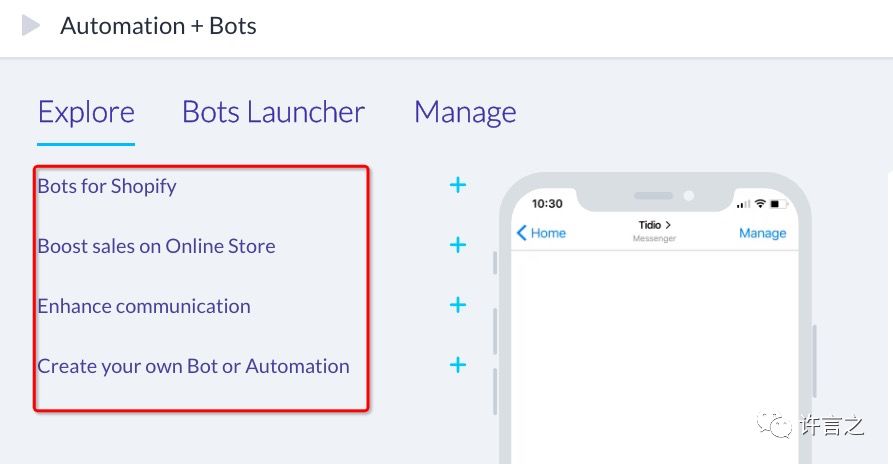Tap Manage link in the phone preview header
Screen dimensions: 893x464
coord(763,233)
